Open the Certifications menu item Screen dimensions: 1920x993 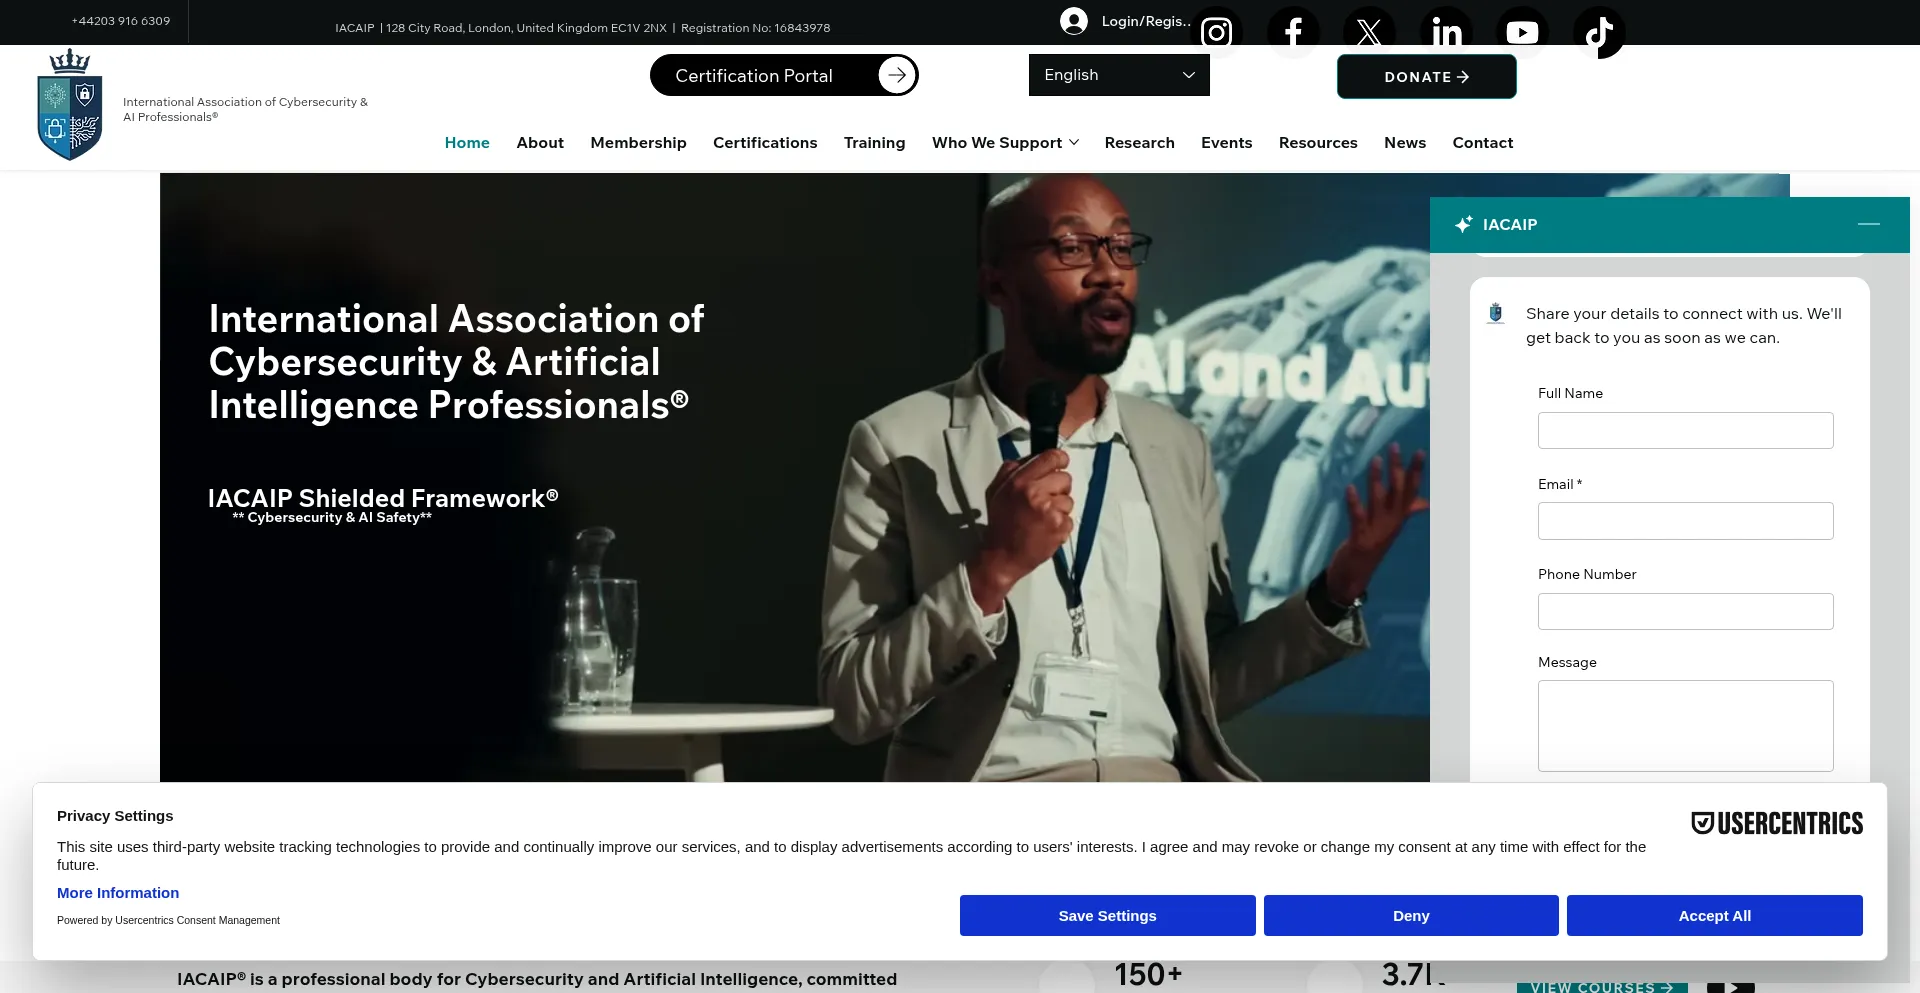tap(765, 143)
